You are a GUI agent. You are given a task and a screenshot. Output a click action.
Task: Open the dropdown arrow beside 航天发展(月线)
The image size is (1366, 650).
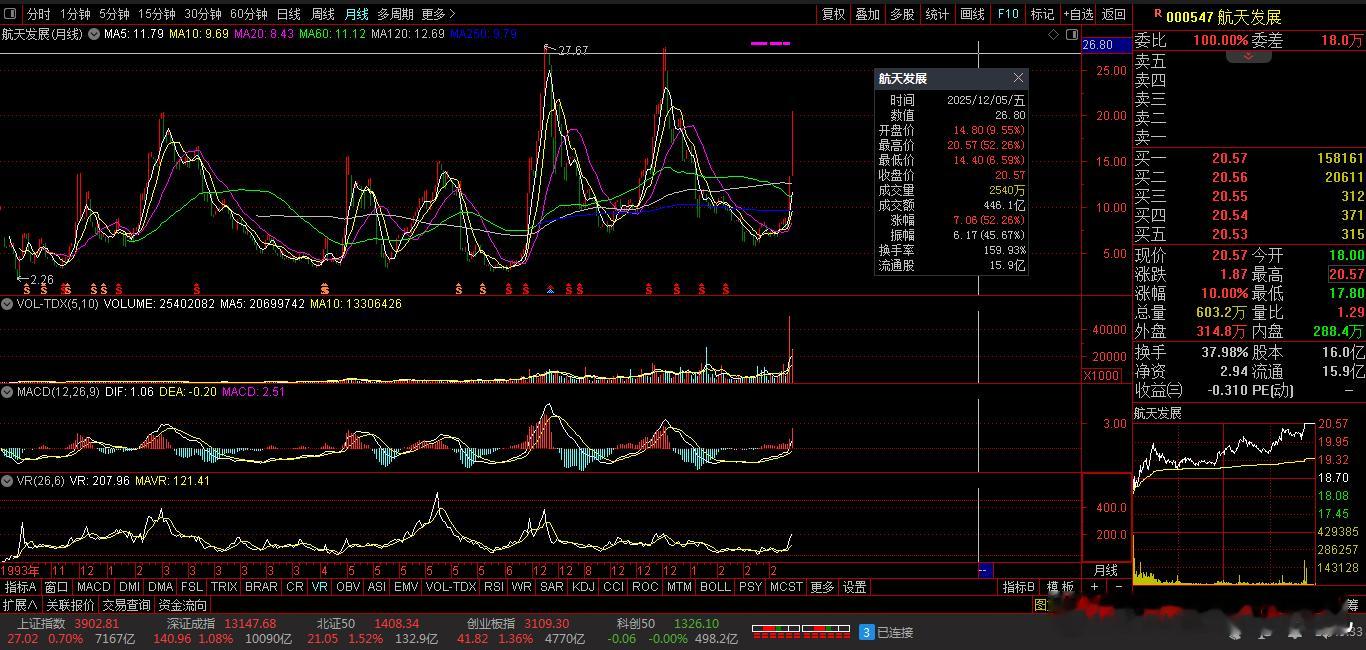click(x=94, y=34)
